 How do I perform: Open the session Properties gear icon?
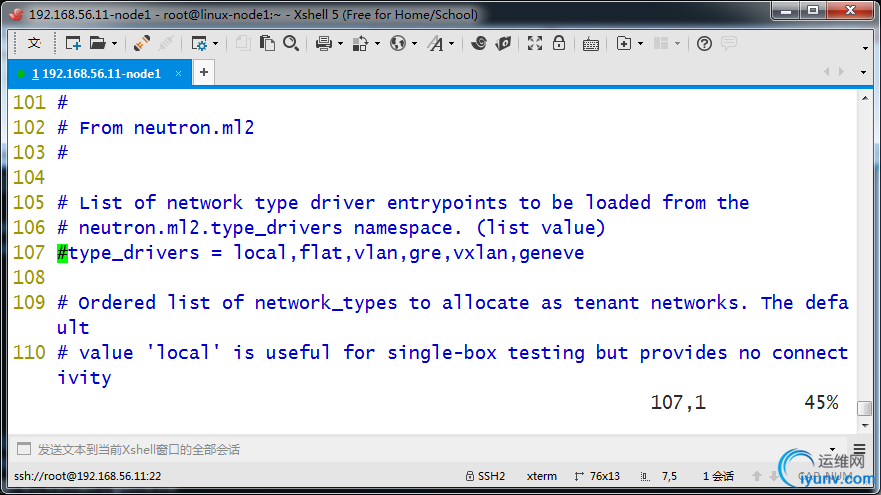199,43
